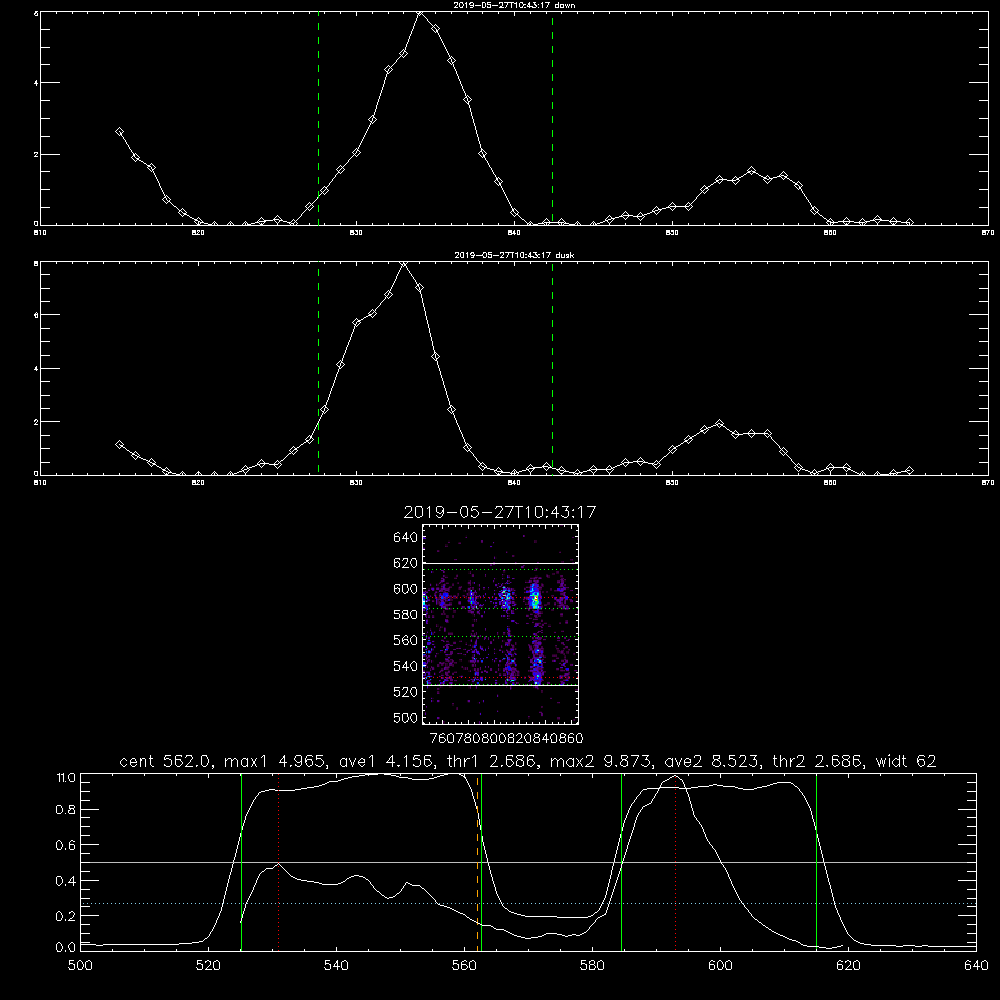Click the '600' y-axis label of spectral image
This screenshot has height=1000, width=1000.
tap(406, 589)
